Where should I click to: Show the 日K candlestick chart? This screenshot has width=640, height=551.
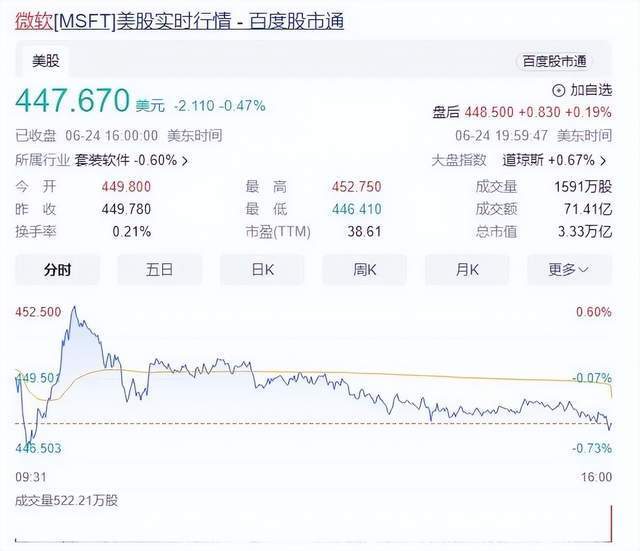(262, 269)
